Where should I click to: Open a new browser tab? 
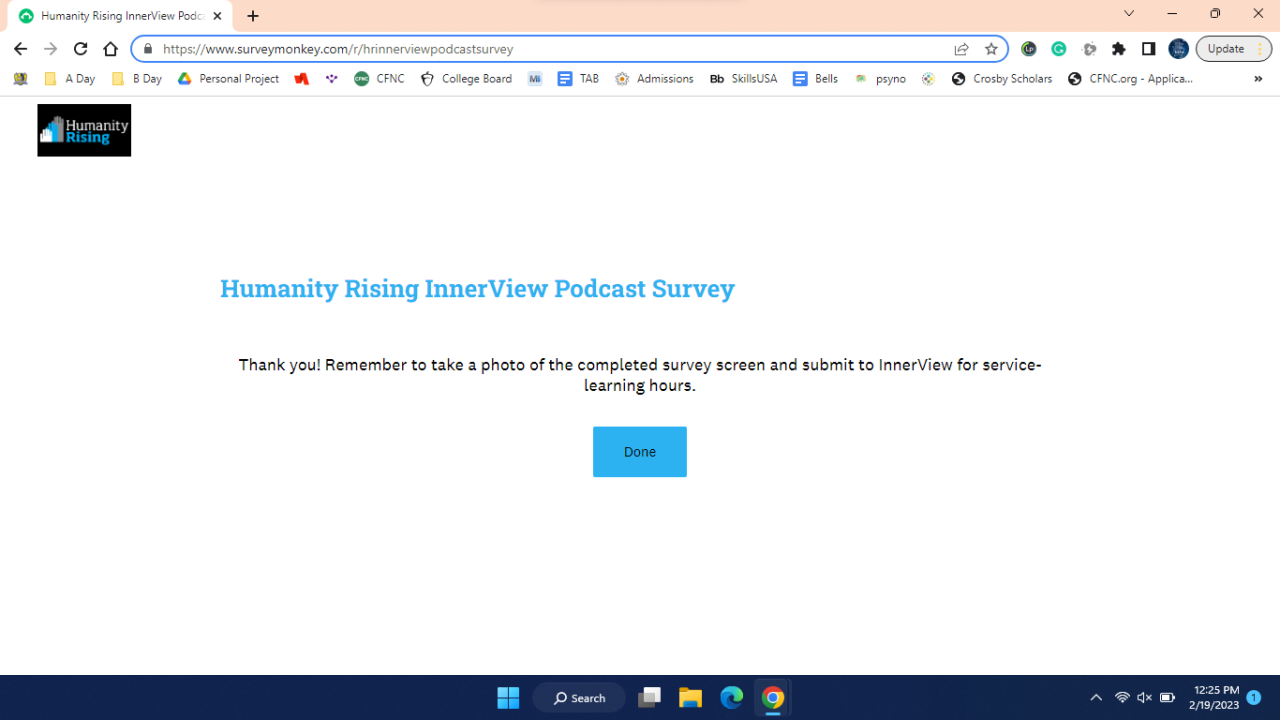click(253, 16)
